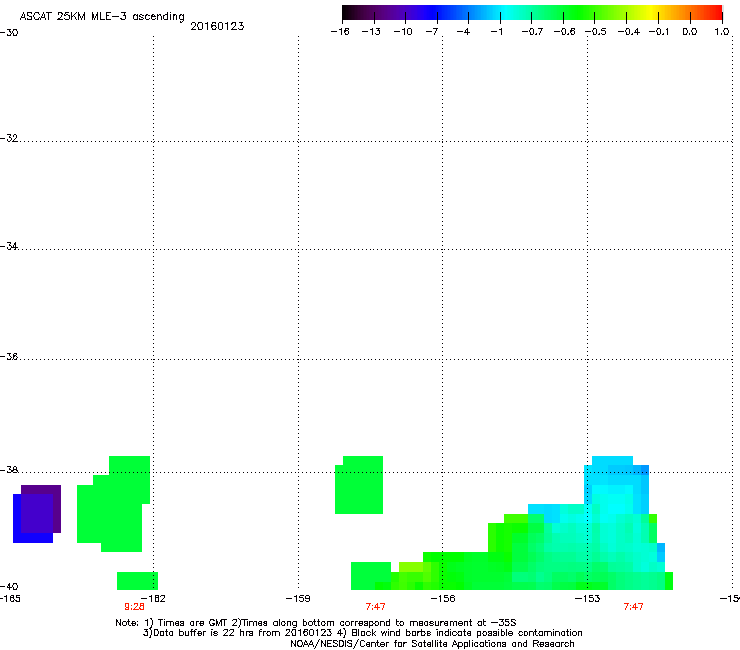Select the date label 20160123

tap(217, 26)
